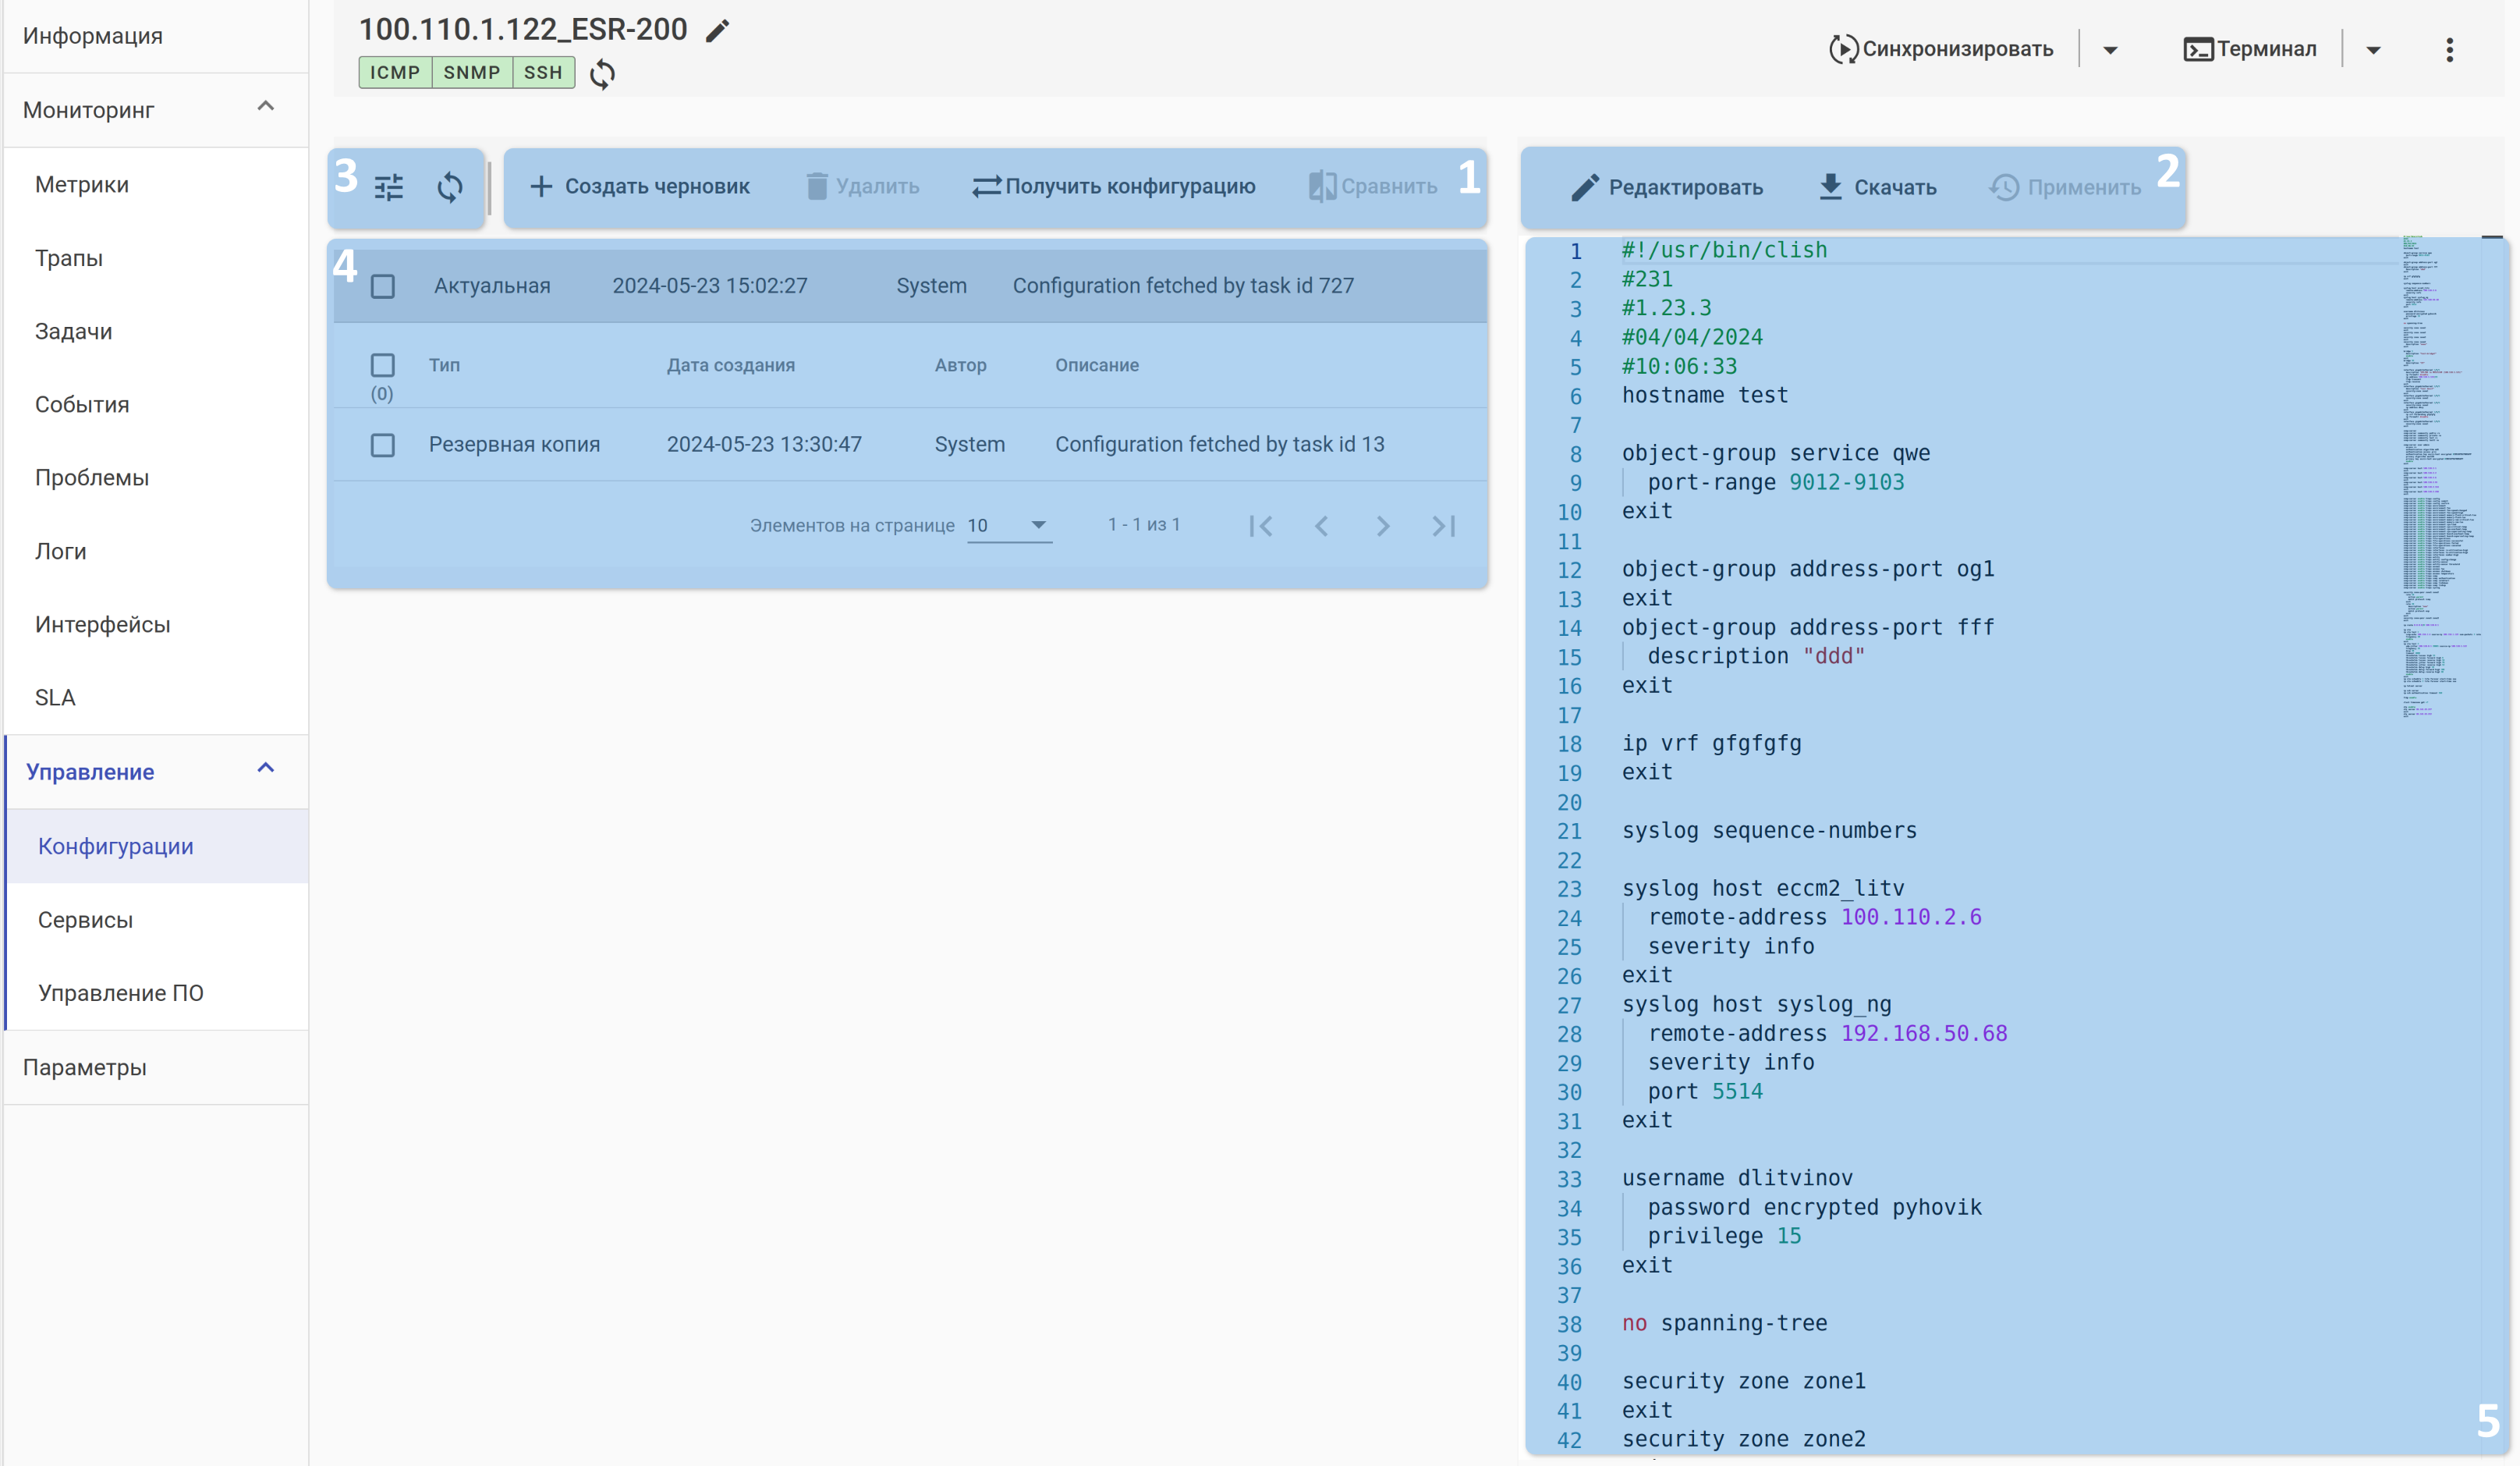The image size is (2520, 1466).
Task: Select the Резервная копия row checkbox
Action: pos(383,445)
